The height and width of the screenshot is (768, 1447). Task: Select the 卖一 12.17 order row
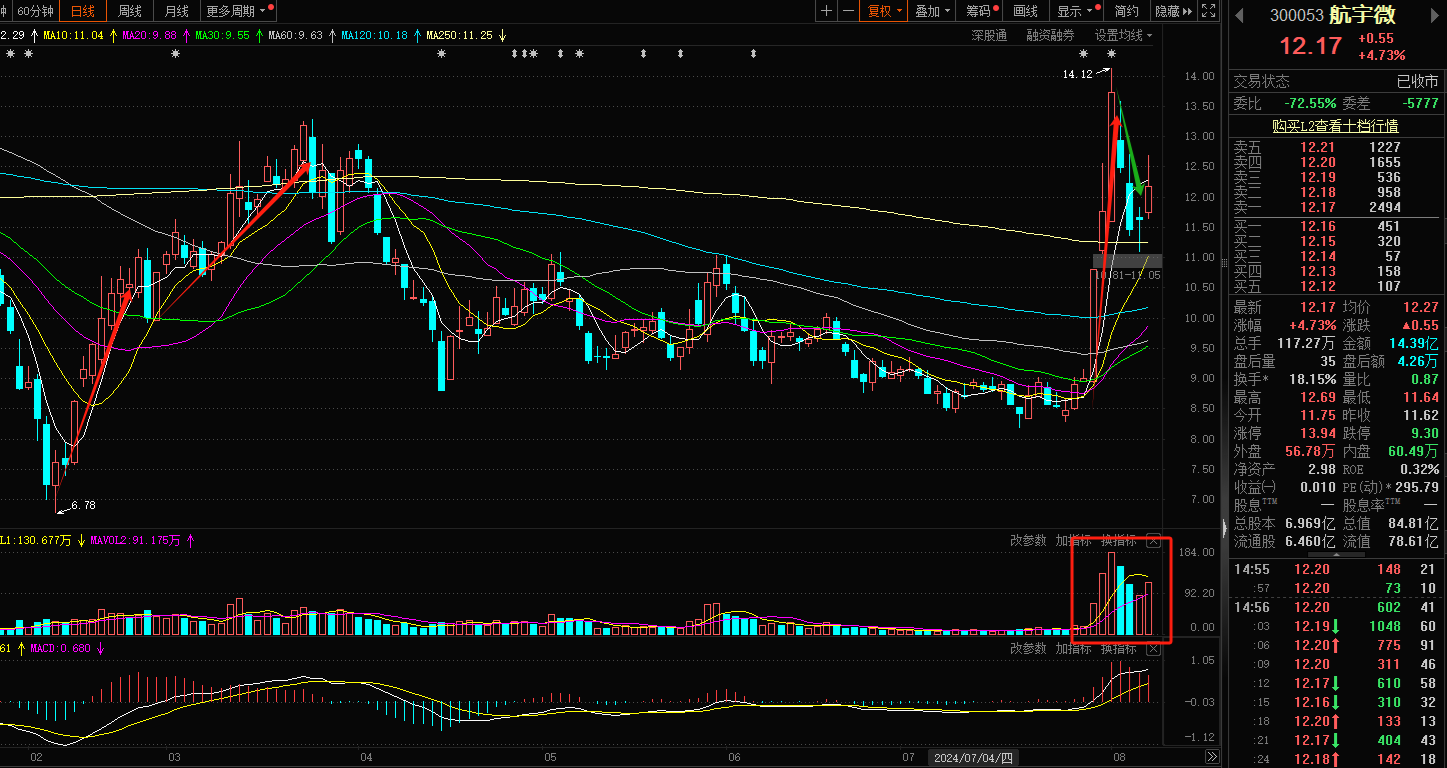click(x=1335, y=208)
